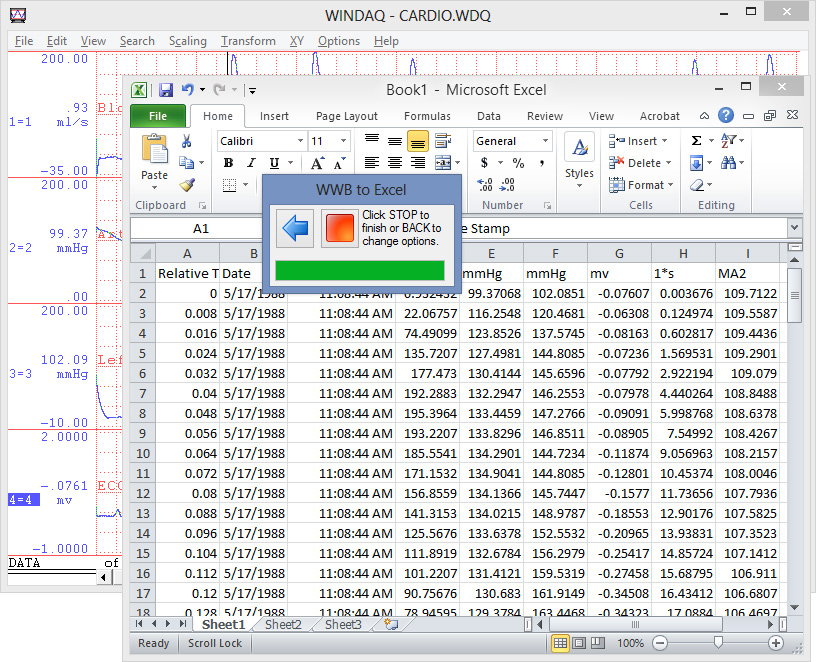
Task: Click the Cut scissors icon
Action: [186, 141]
